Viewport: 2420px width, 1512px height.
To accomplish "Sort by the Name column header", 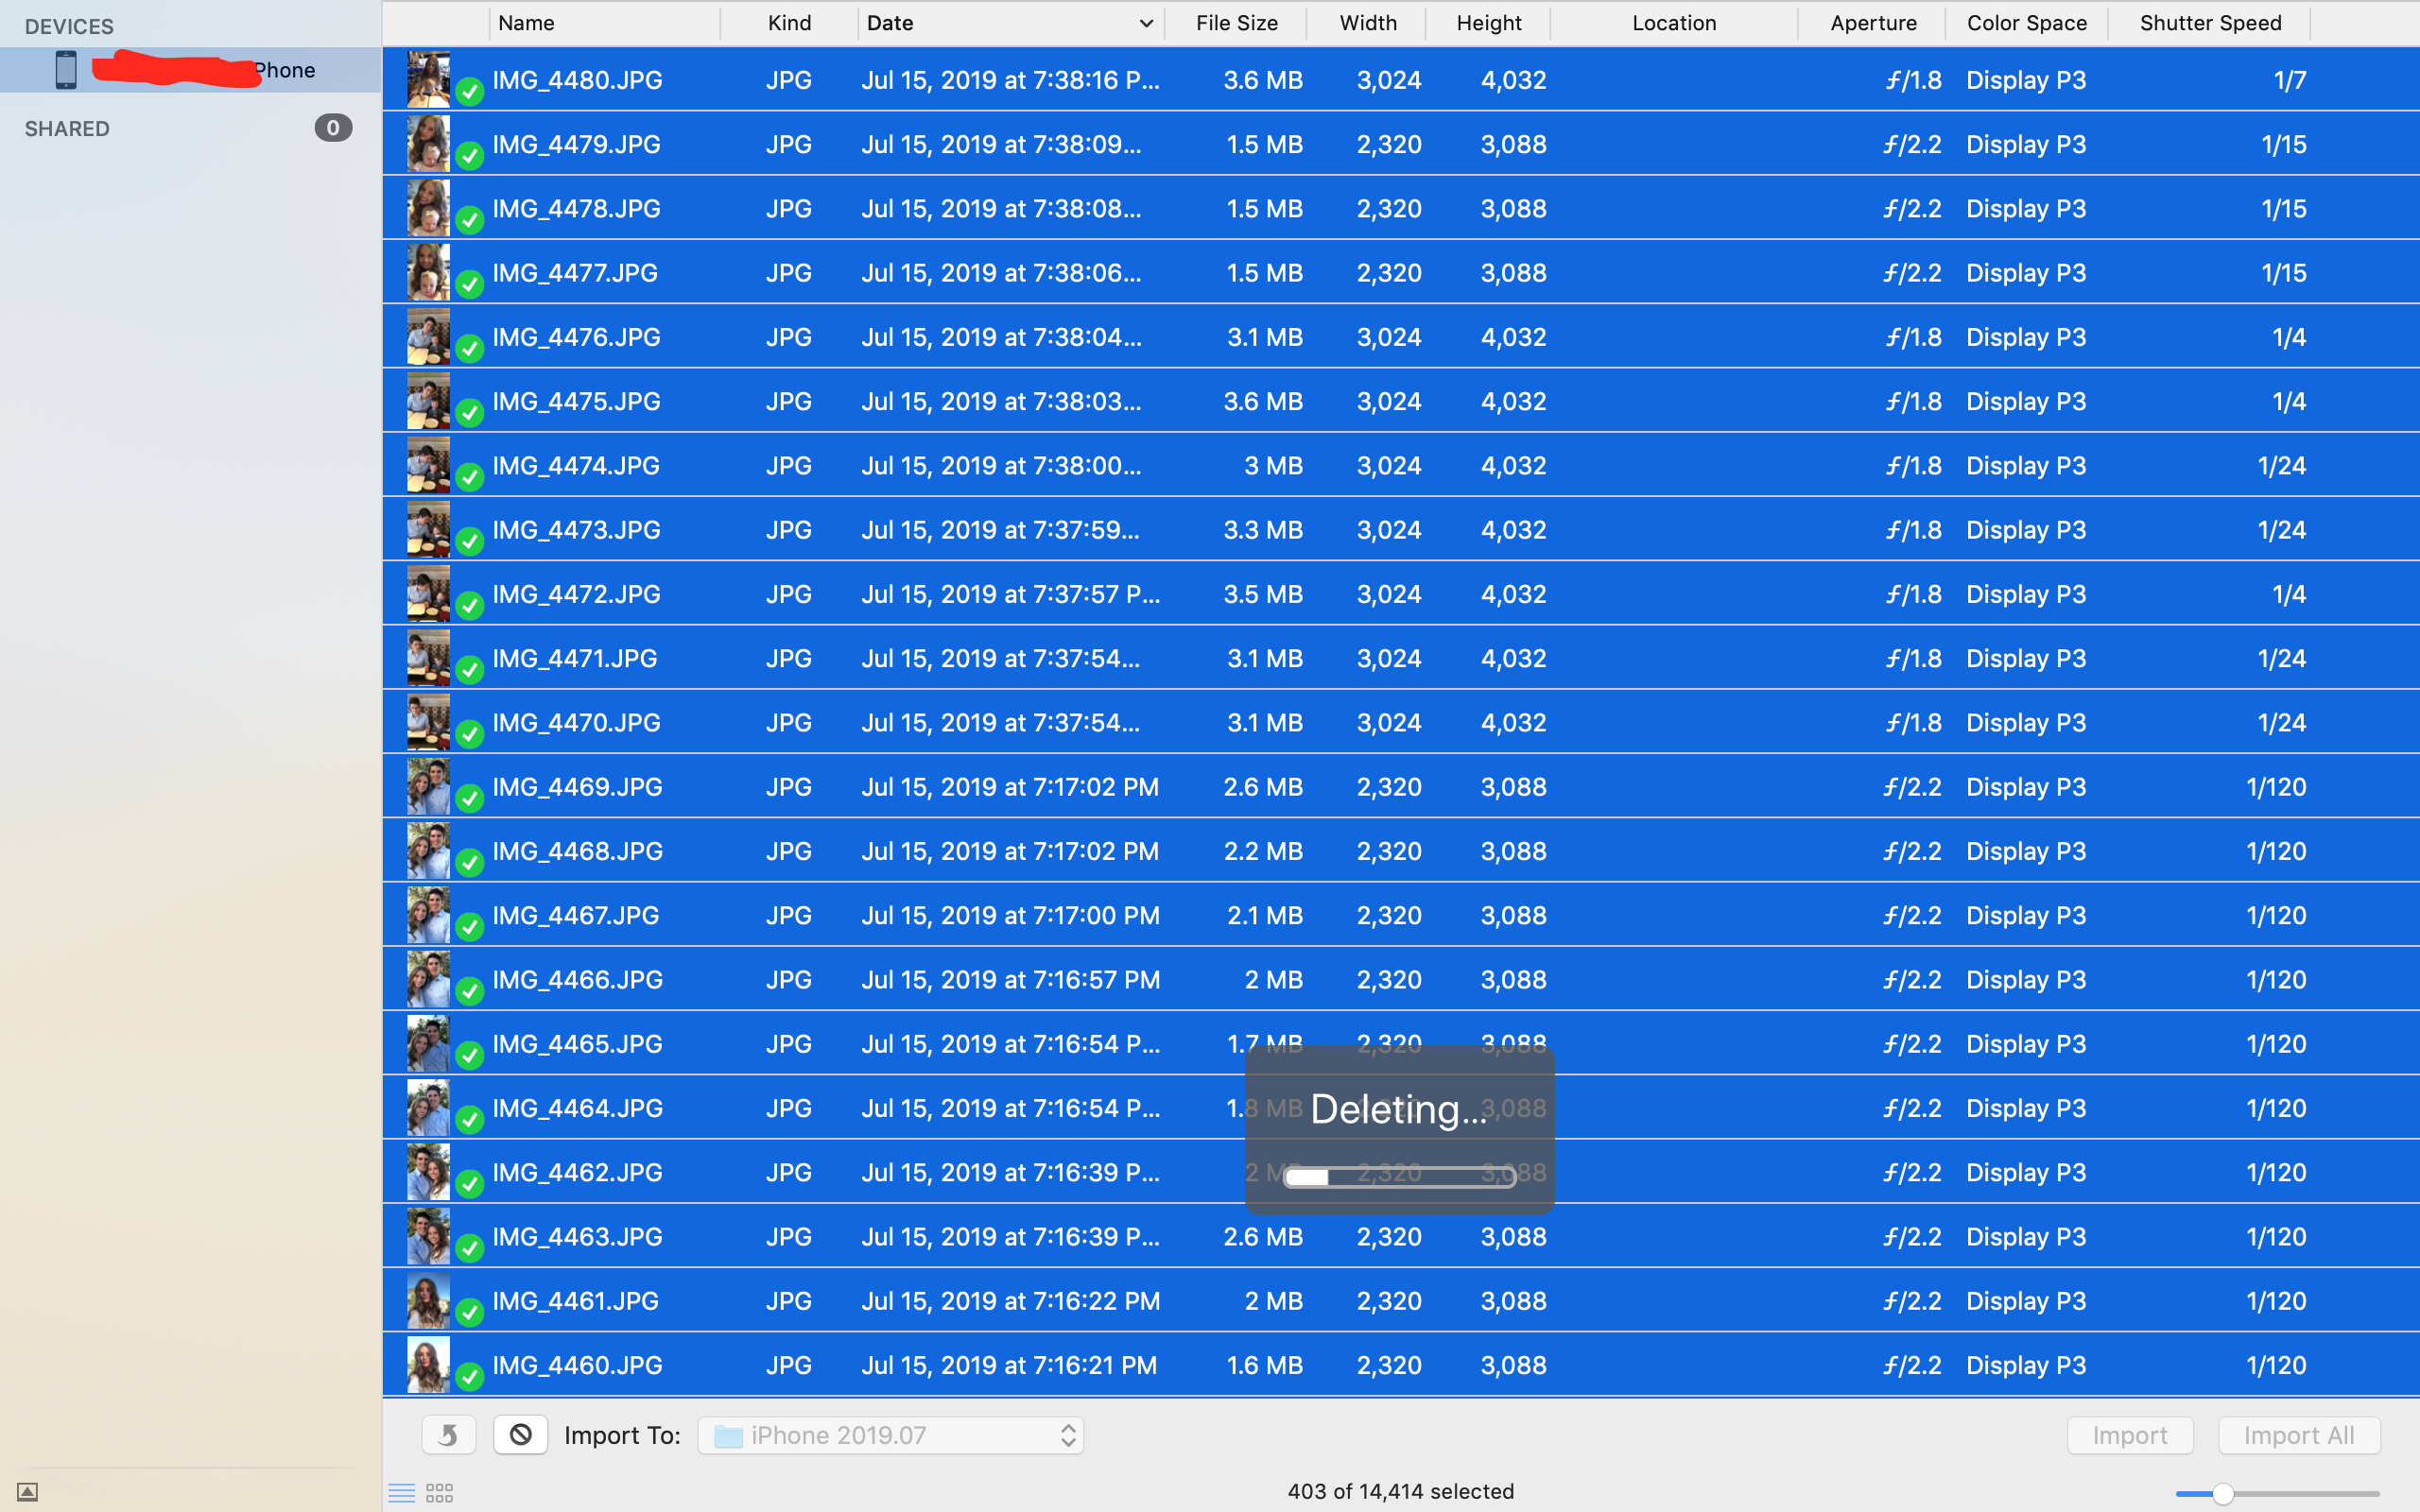I will coord(604,23).
